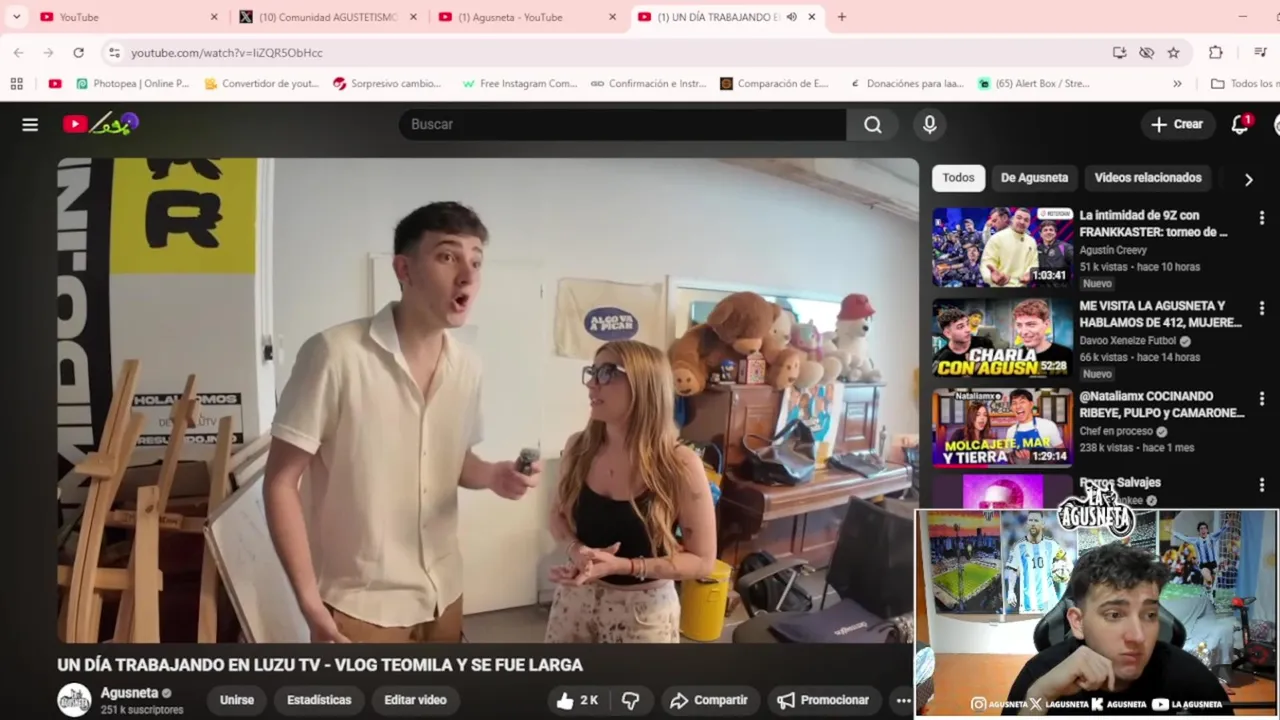This screenshot has width=1280, height=720.
Task: Switch to the Comunidad AGUSTETISMO tab
Action: [327, 17]
